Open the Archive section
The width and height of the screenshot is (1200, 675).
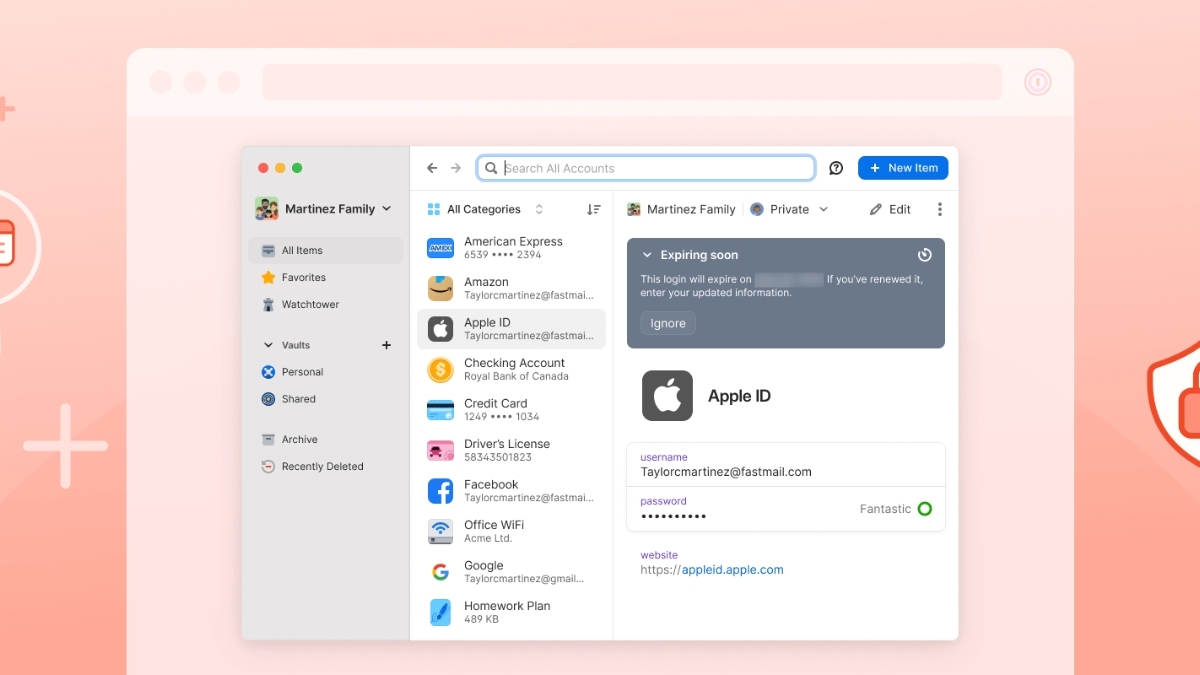pos(326,439)
